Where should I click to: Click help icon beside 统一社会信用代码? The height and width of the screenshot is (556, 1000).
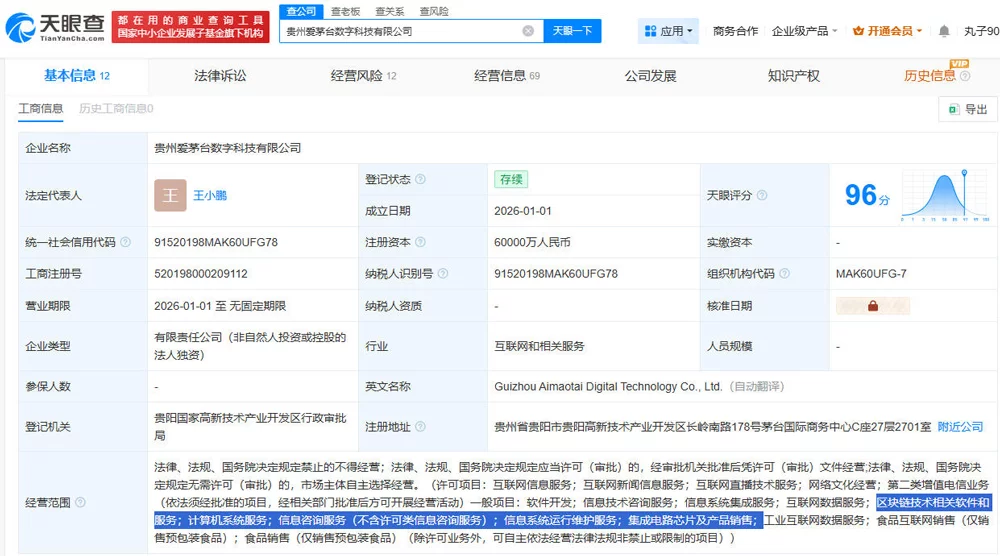click(x=126, y=242)
